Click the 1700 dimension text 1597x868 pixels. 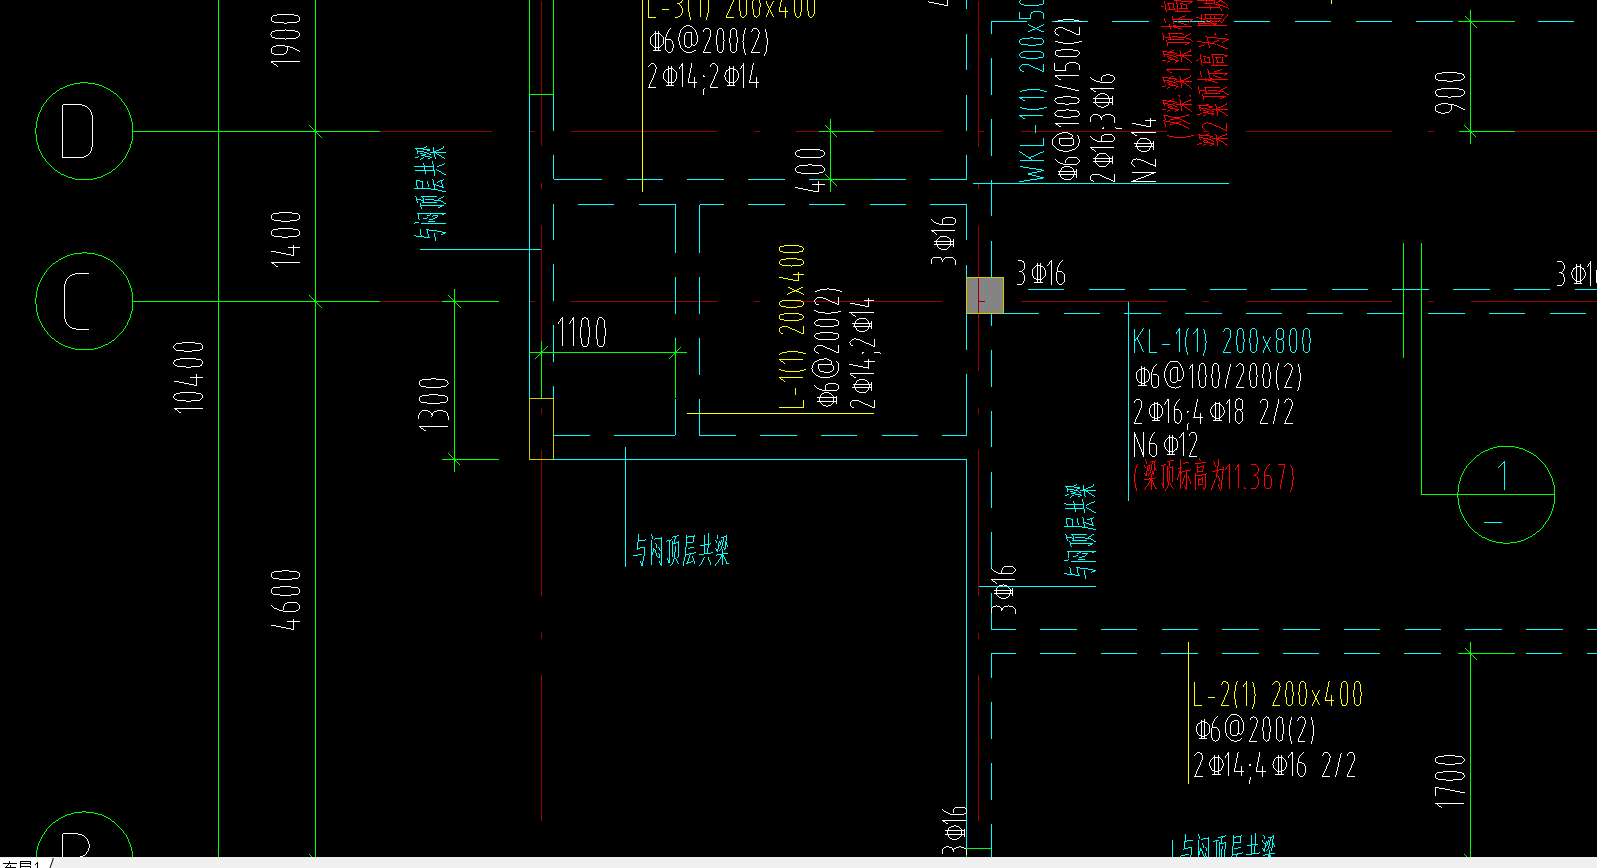coord(1449,780)
